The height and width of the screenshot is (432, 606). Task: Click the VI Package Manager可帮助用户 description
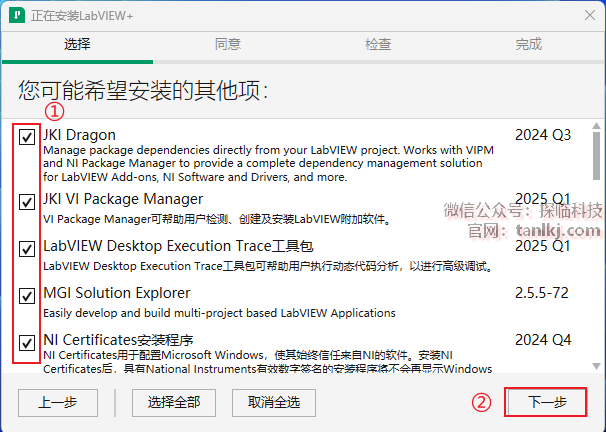coord(218,219)
